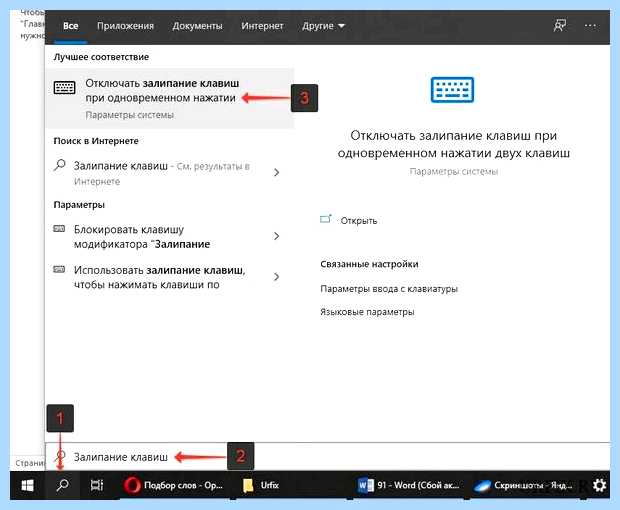Click Открыть in the preview pane
620x510 pixels.
(359, 221)
